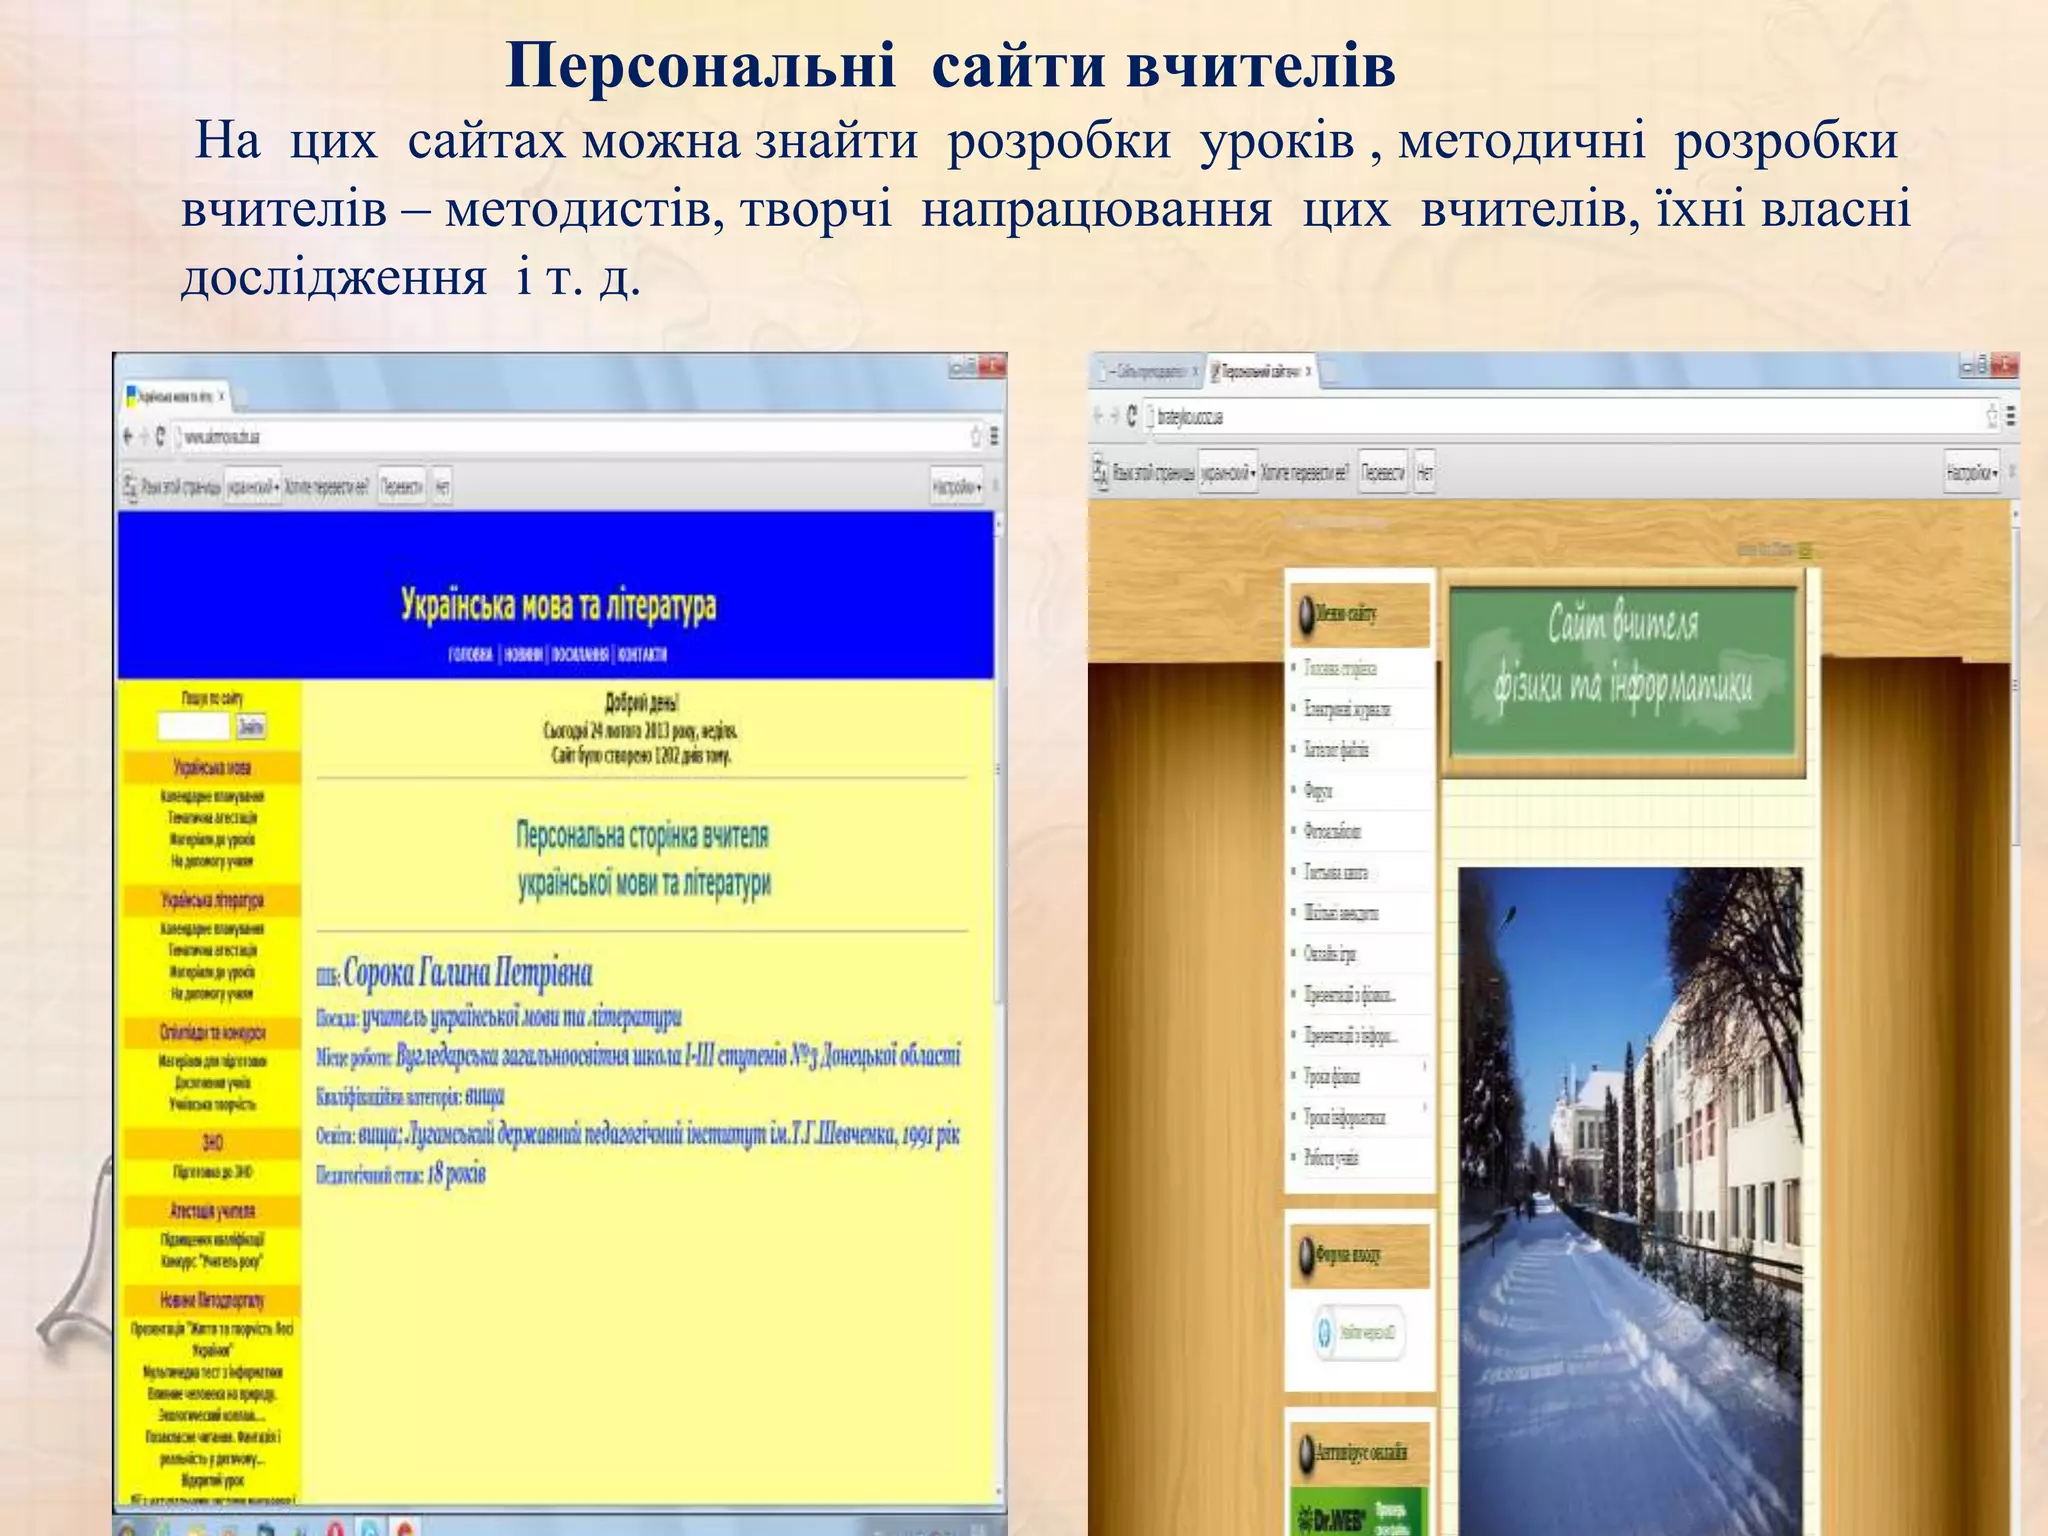Click Перевести in the right browser translate bar
The height and width of the screenshot is (1536, 2048).
(1384, 471)
